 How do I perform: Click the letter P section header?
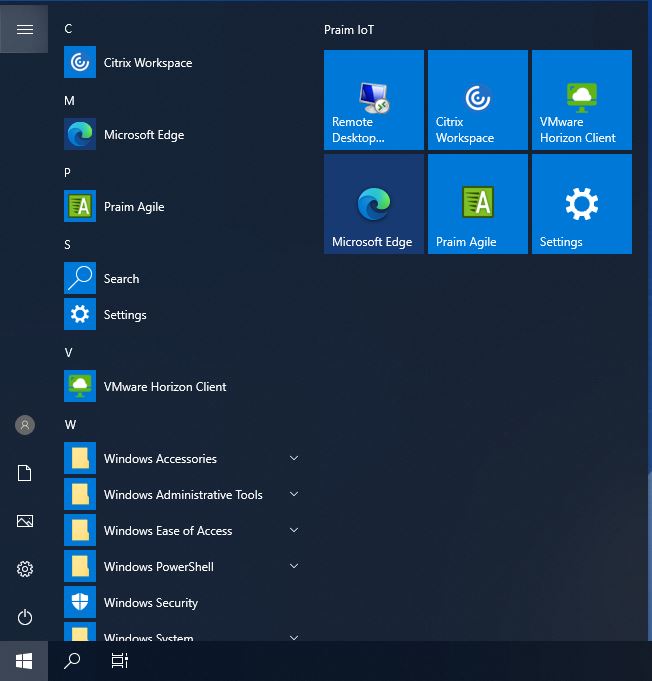click(x=67, y=173)
